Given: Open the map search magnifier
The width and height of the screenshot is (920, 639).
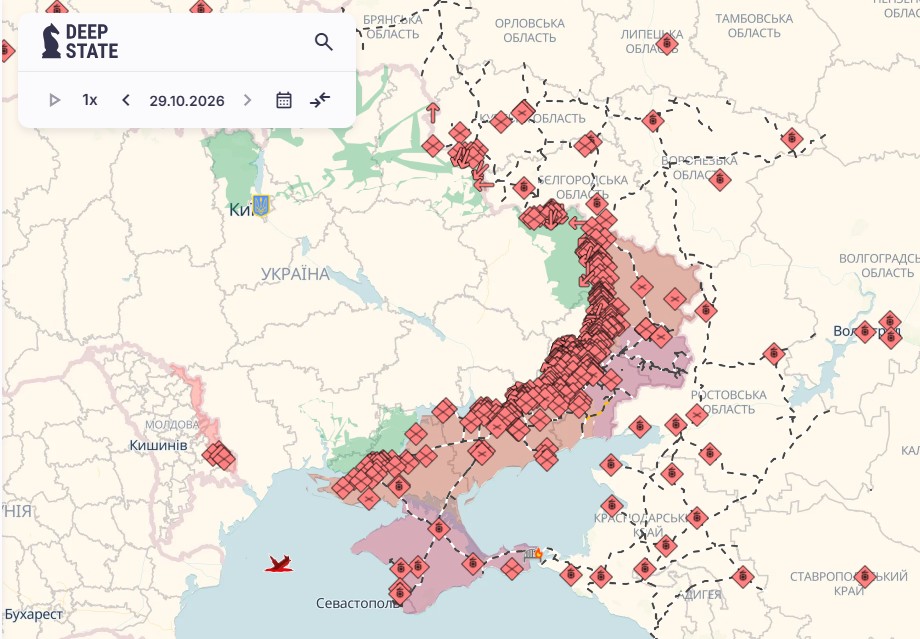Looking at the screenshot, I should click(x=323, y=42).
